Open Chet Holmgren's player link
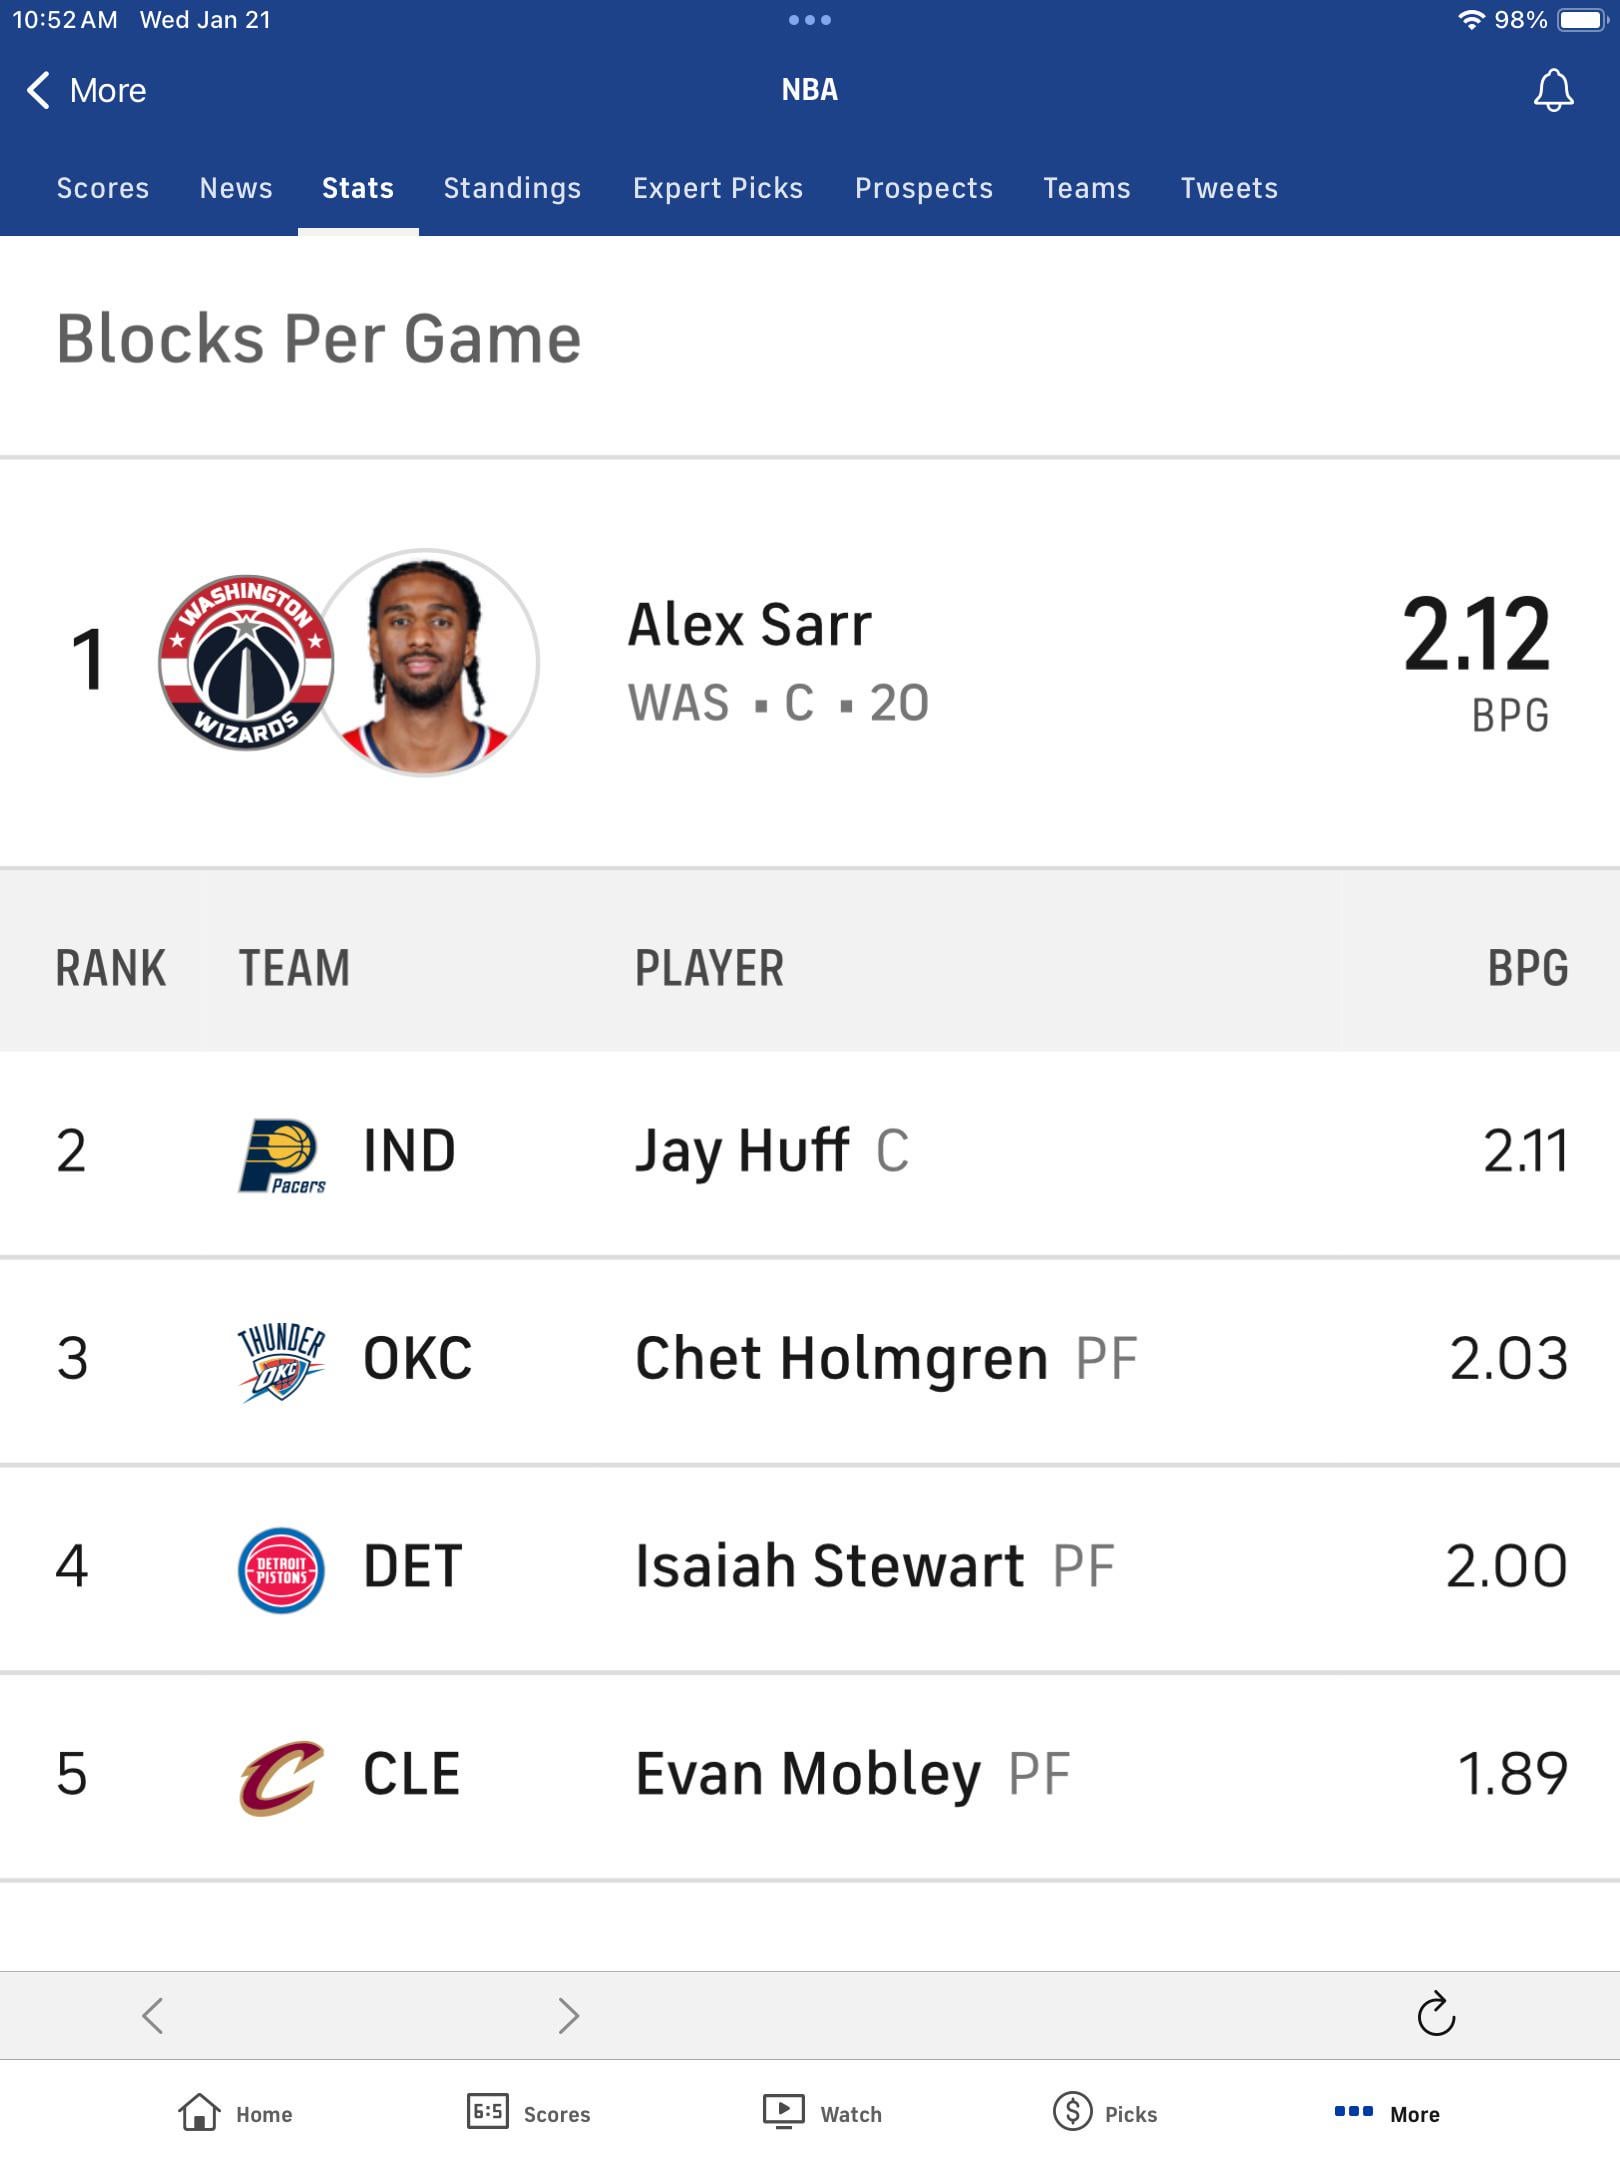 [x=841, y=1359]
